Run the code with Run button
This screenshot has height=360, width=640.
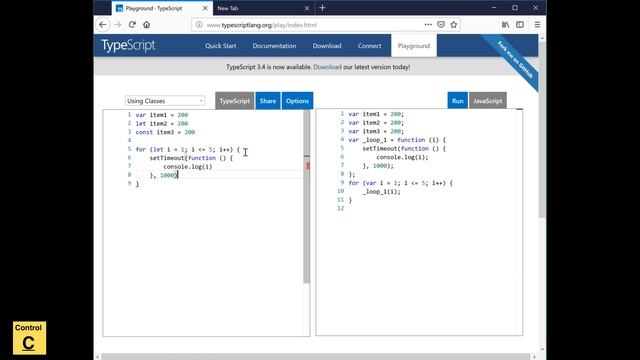pyautogui.click(x=458, y=101)
